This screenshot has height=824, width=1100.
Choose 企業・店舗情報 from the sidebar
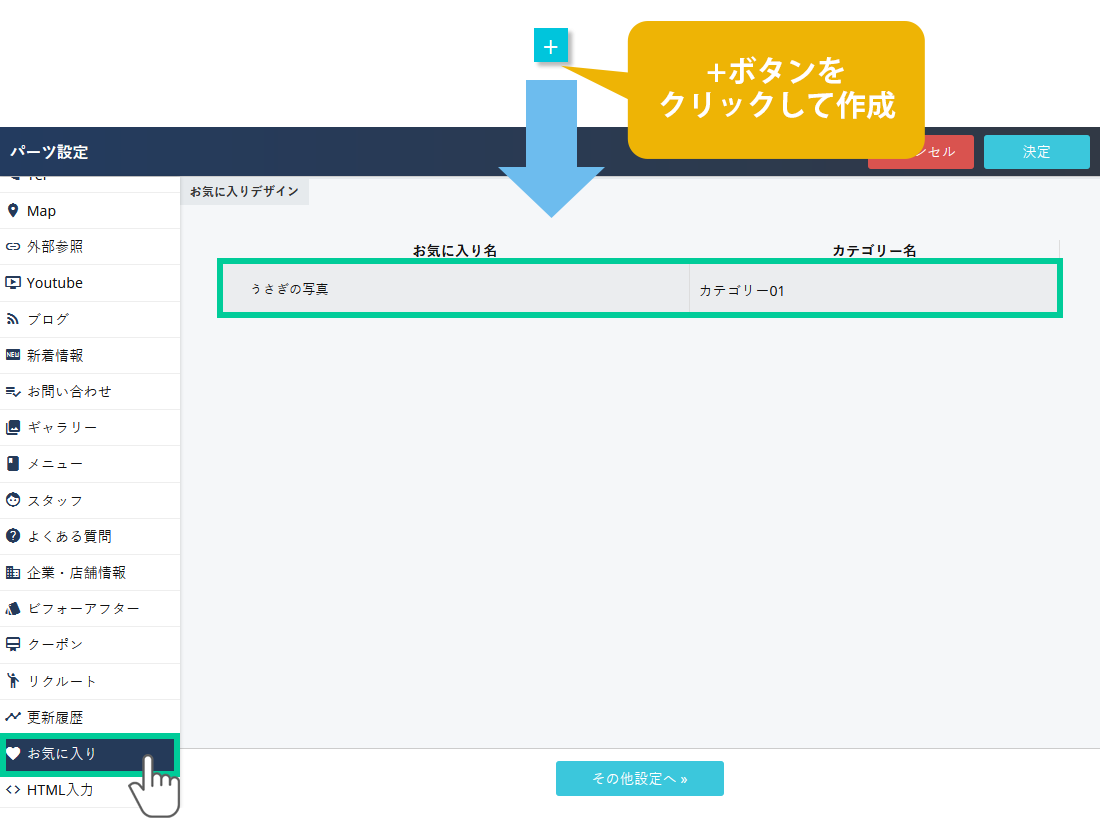(76, 572)
